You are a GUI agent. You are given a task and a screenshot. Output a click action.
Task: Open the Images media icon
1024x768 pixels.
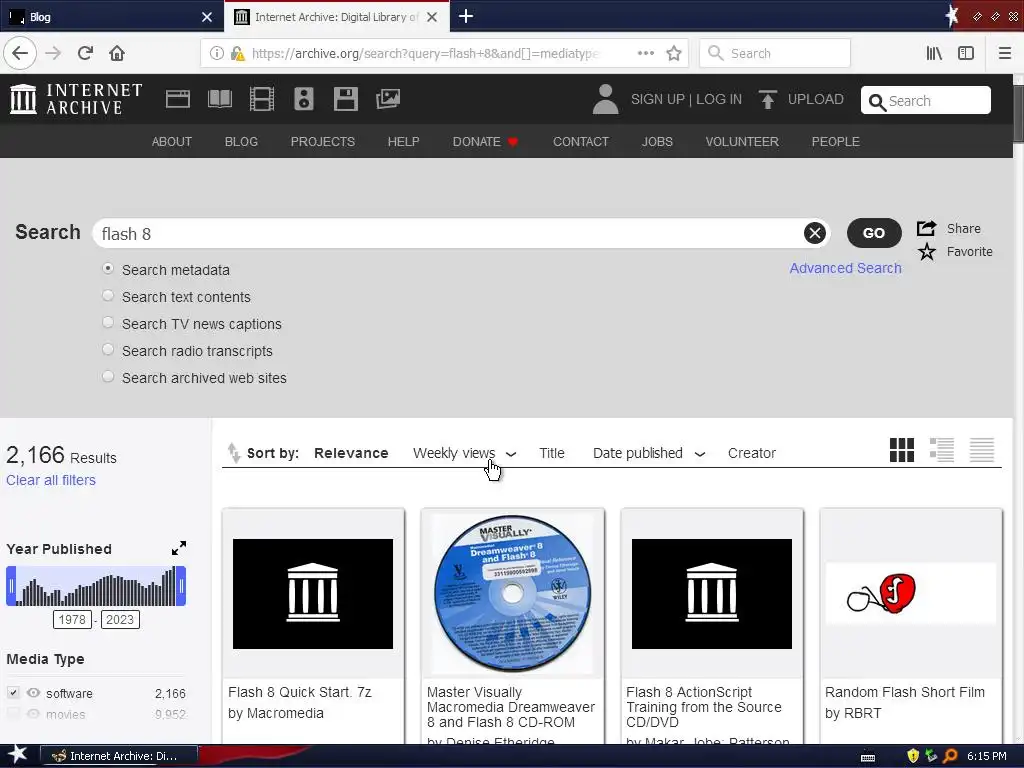click(388, 99)
